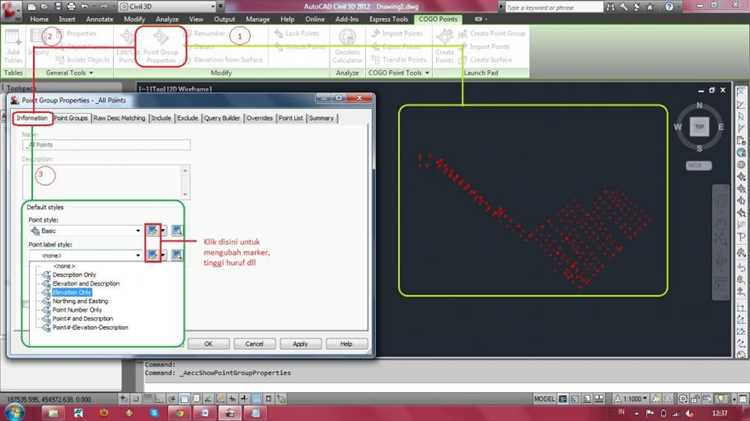Image resolution: width=750 pixels, height=421 pixels.
Task: Switch to the Point Groups tab
Action: pos(71,118)
